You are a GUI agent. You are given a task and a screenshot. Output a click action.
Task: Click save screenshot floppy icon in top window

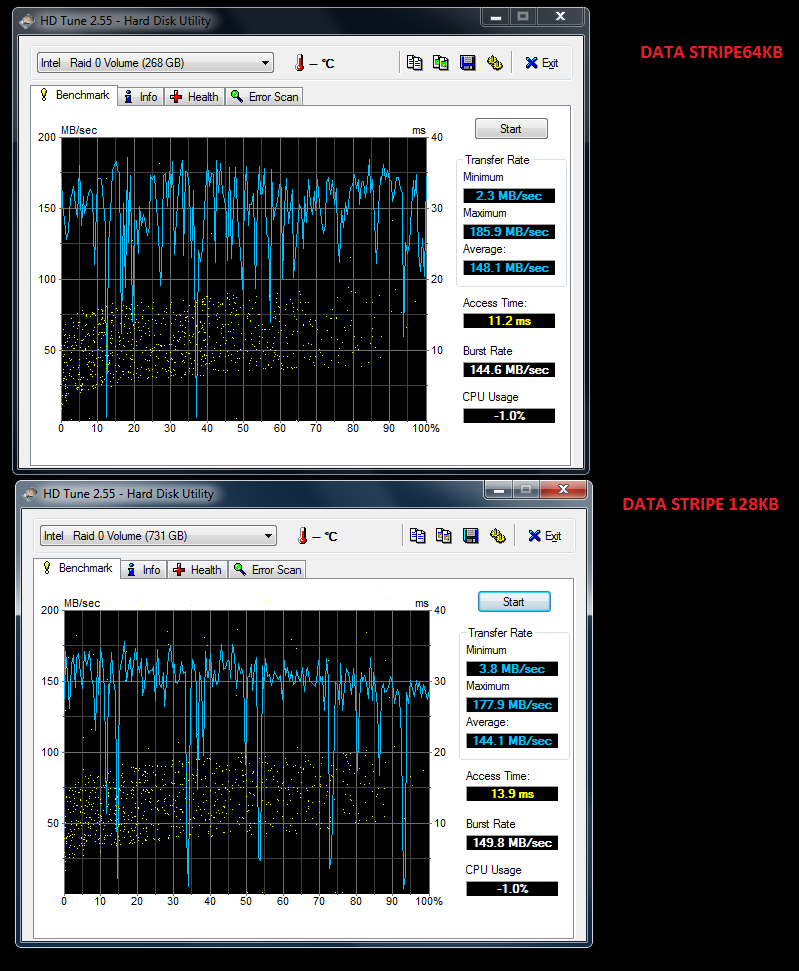click(467, 63)
